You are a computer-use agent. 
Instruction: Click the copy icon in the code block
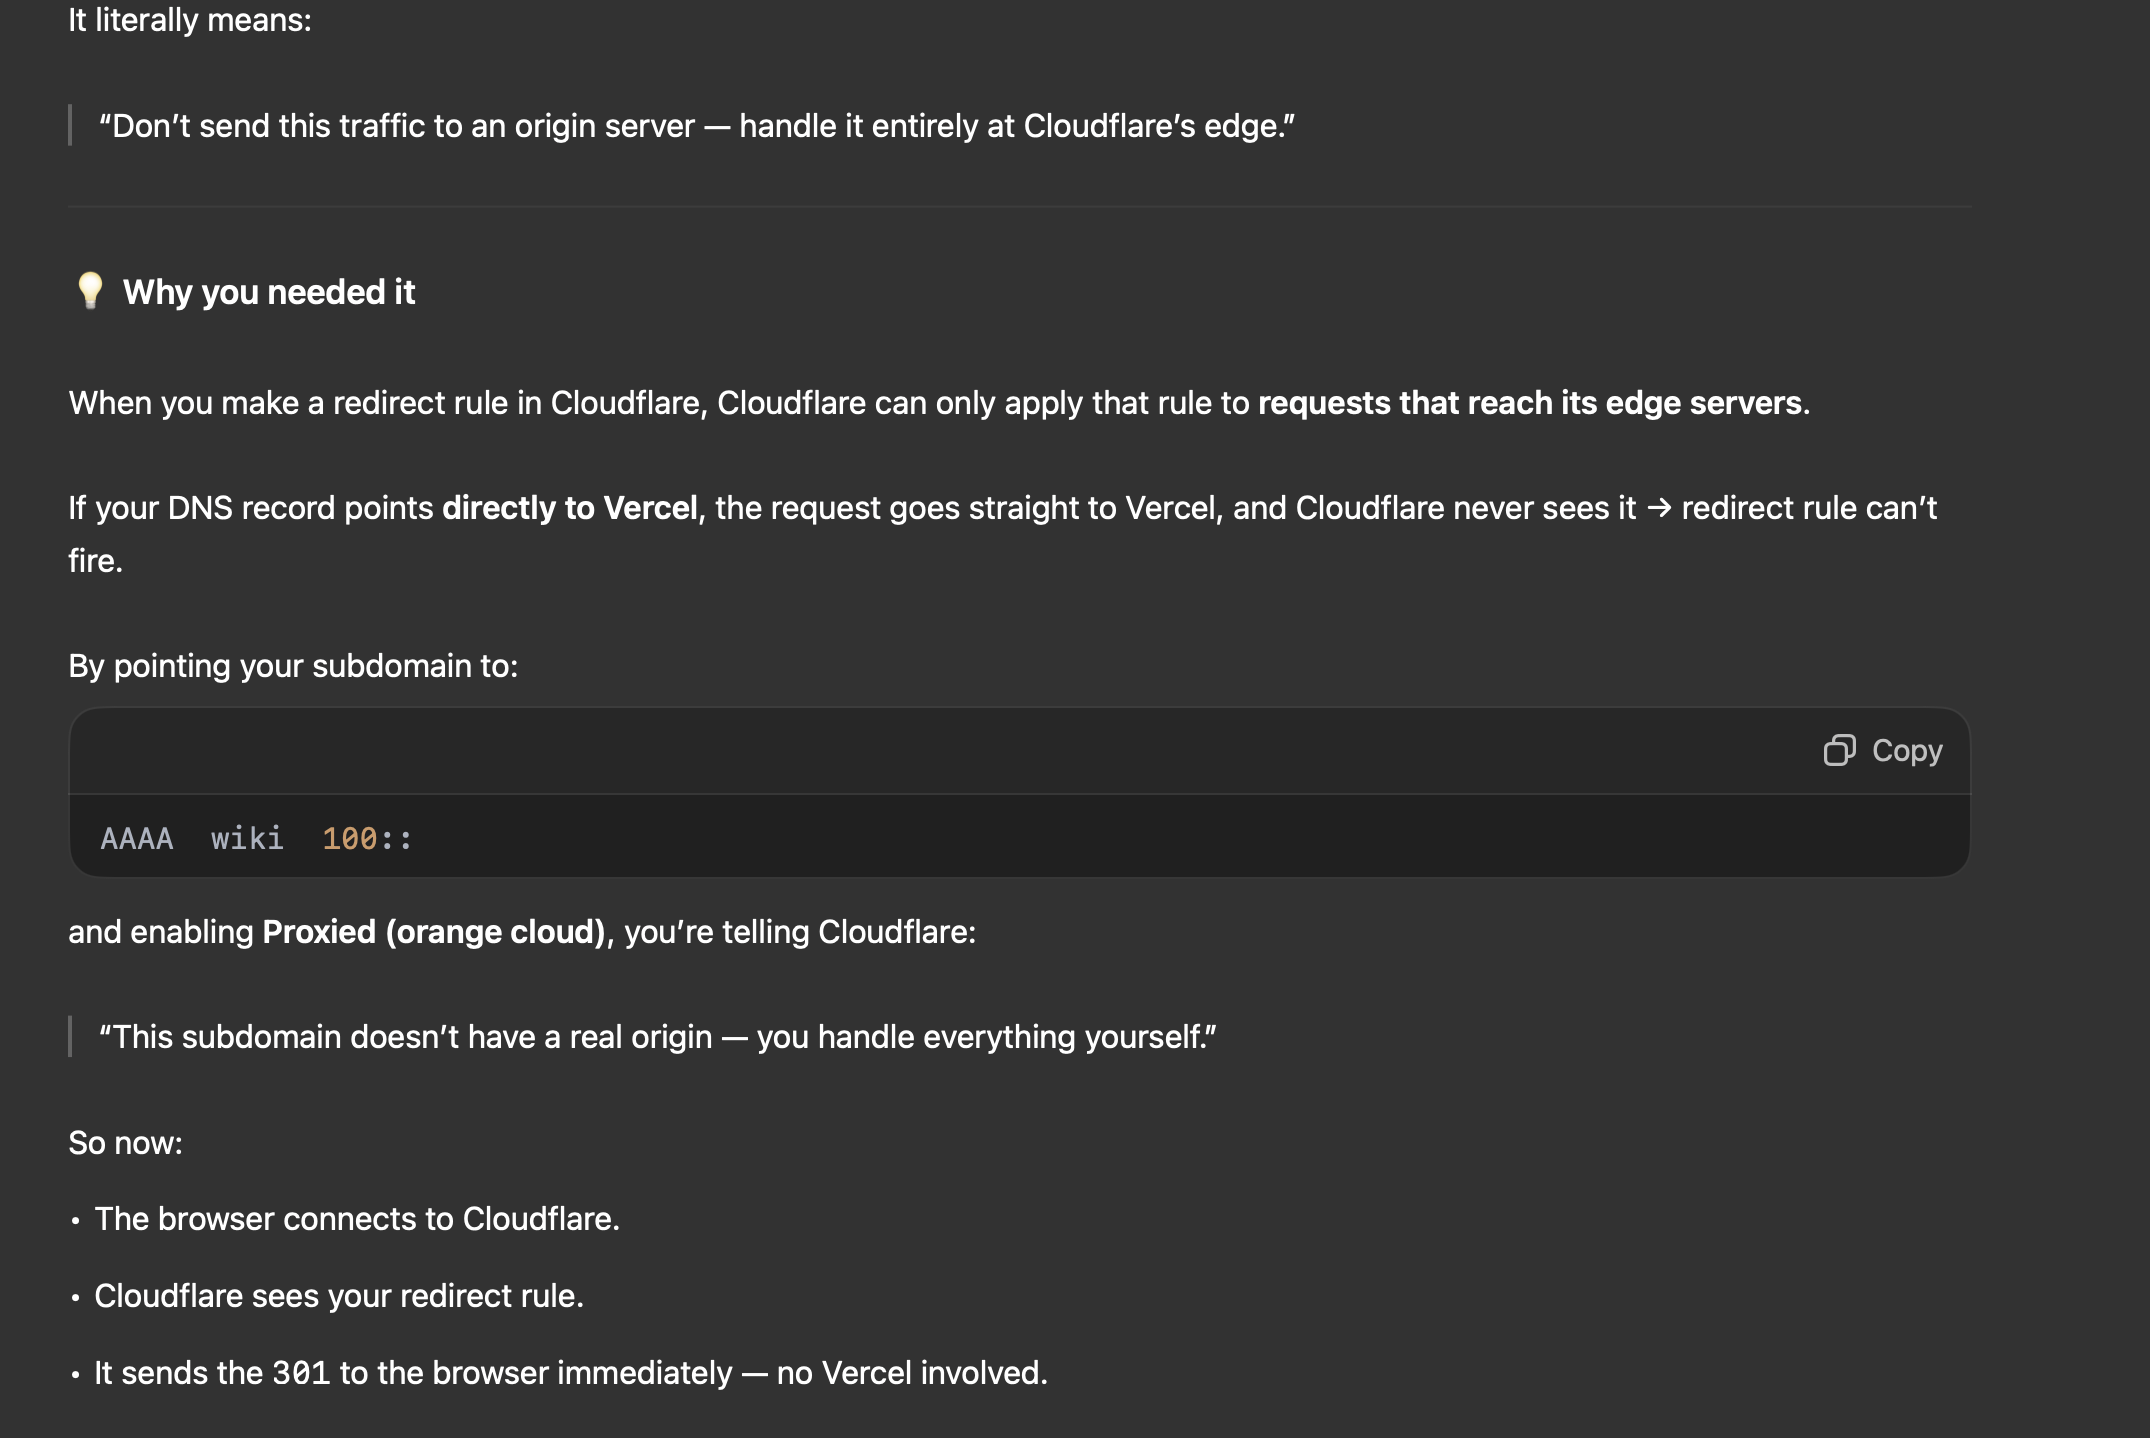(x=1839, y=750)
